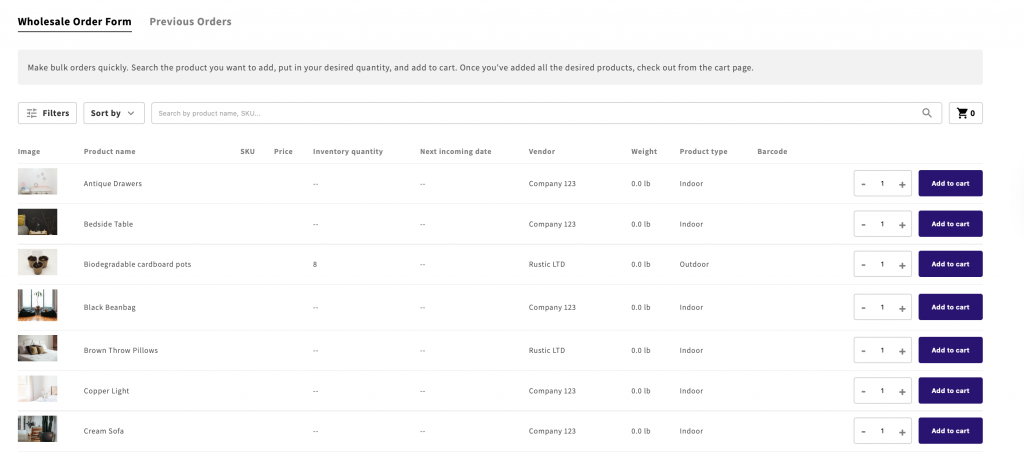Expand the Sort by dropdown
1024x454 pixels.
click(x=114, y=113)
